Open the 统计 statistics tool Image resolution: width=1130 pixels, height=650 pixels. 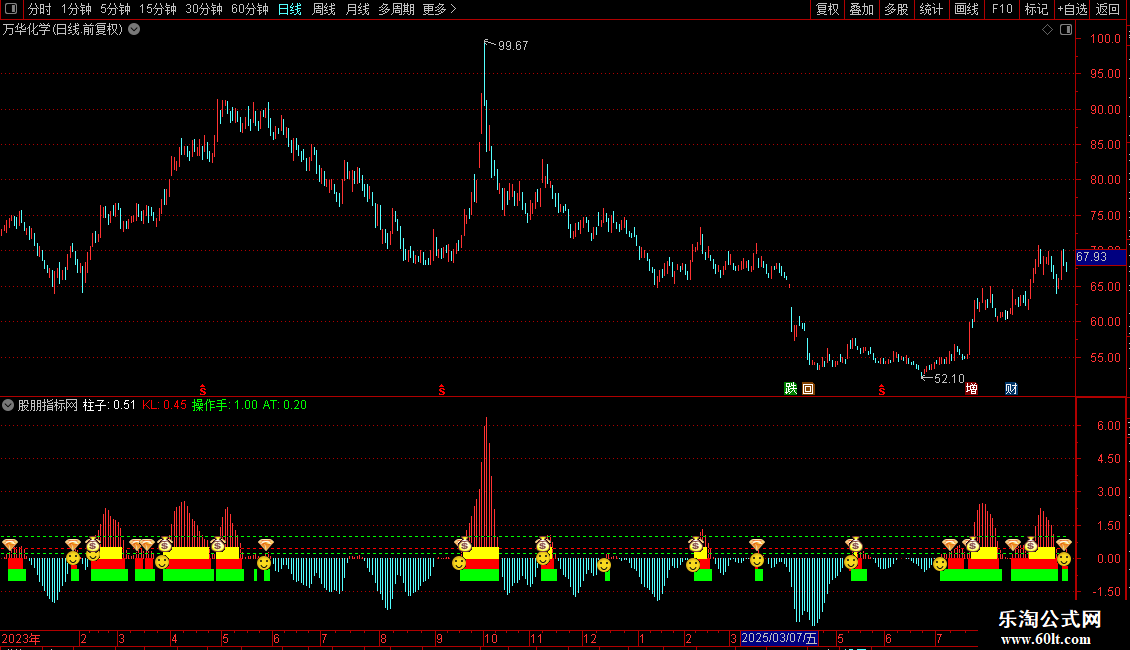[x=931, y=9]
